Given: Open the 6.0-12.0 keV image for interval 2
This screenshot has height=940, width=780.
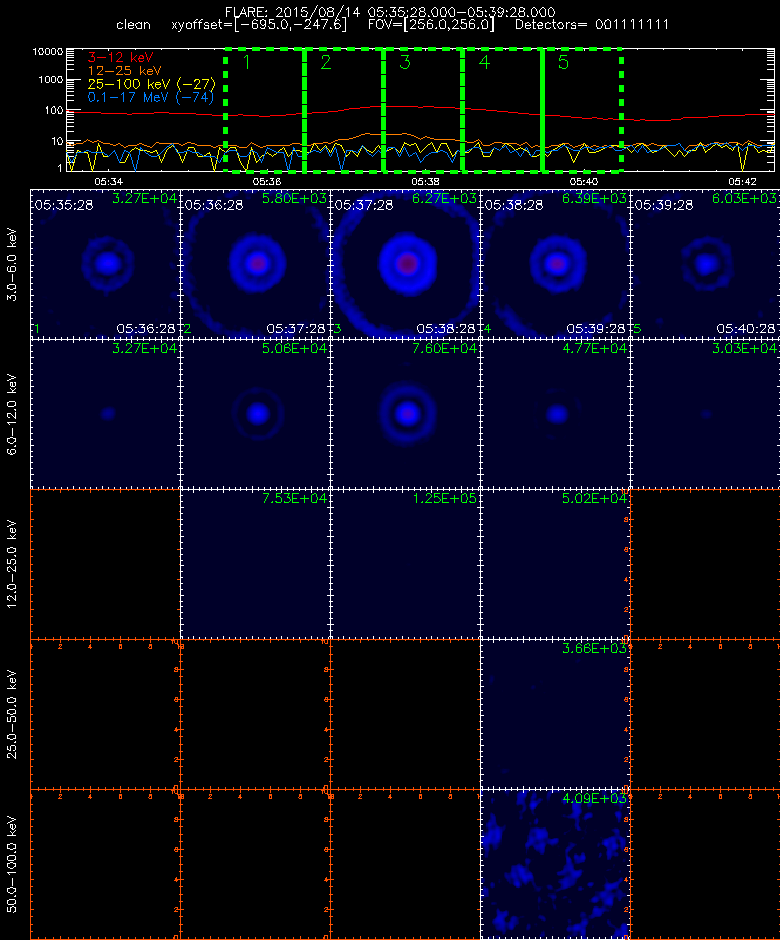Looking at the screenshot, I should 255,414.
